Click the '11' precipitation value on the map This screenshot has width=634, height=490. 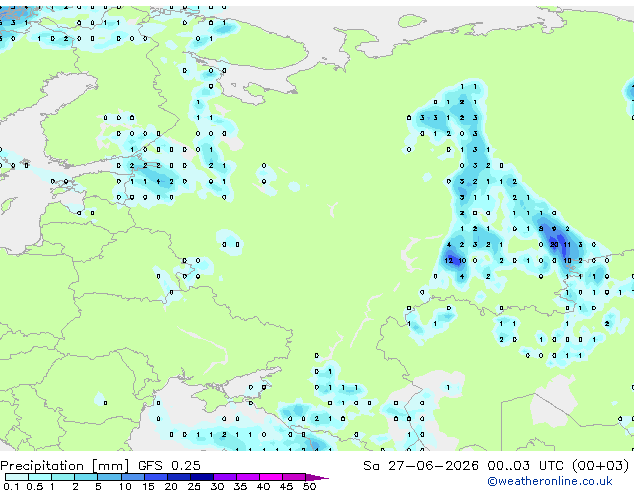[567, 245]
